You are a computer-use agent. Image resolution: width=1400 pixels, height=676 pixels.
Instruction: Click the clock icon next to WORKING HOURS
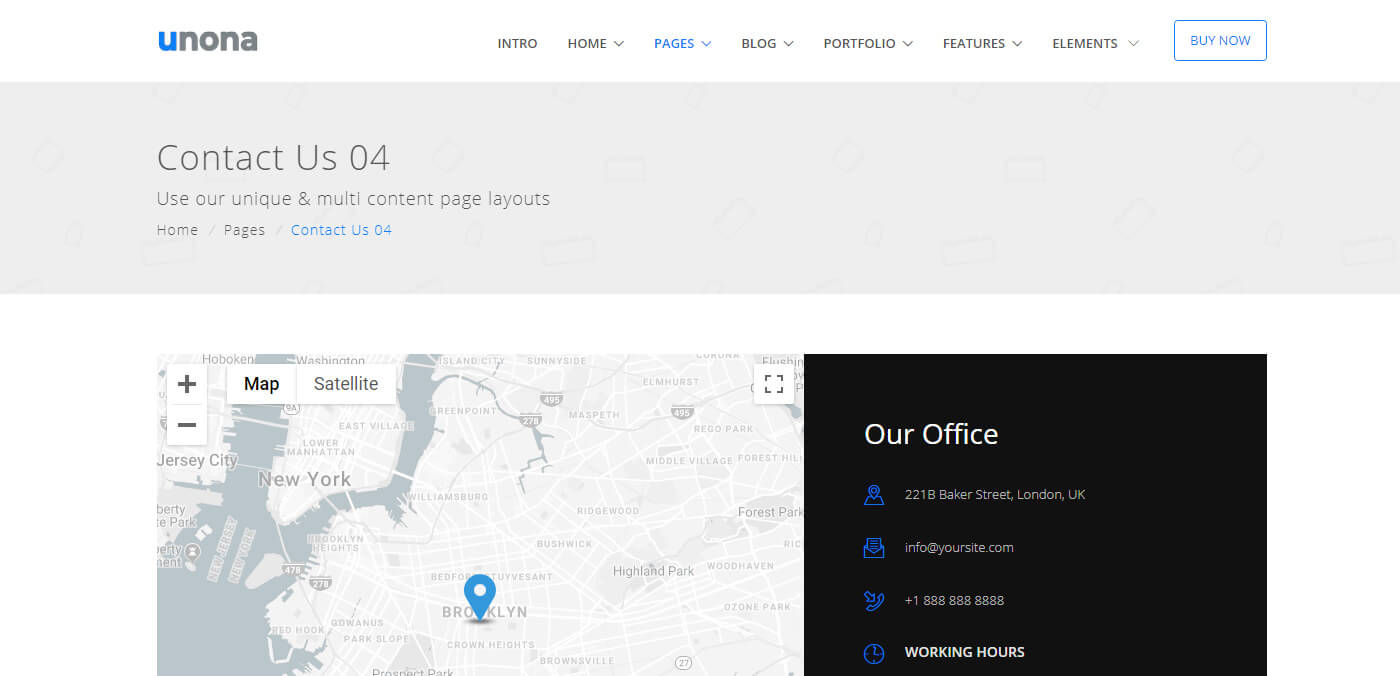click(874, 652)
